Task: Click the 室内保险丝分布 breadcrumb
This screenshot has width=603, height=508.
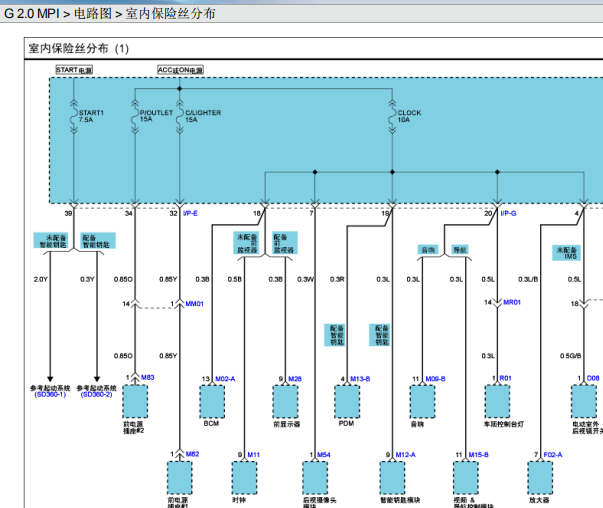Action: pyautogui.click(x=170, y=14)
